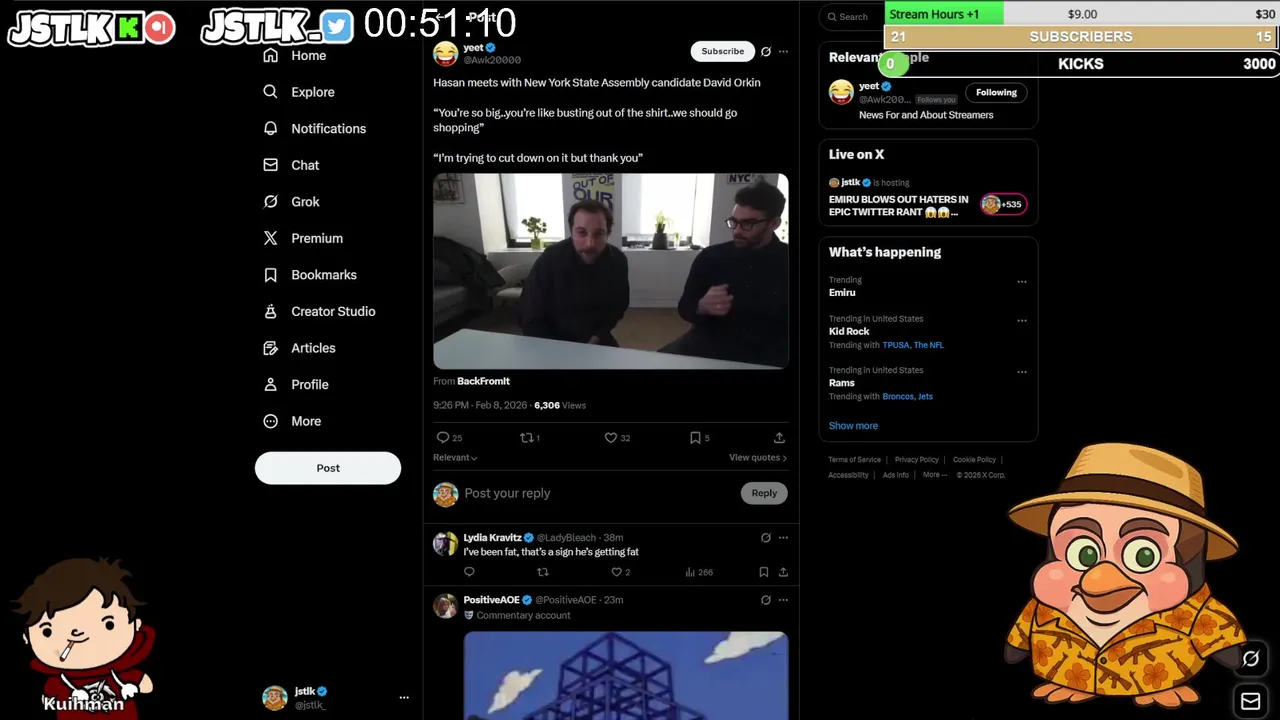1280x720 pixels.
Task: Click the Explore magnifier icon
Action: (x=270, y=91)
